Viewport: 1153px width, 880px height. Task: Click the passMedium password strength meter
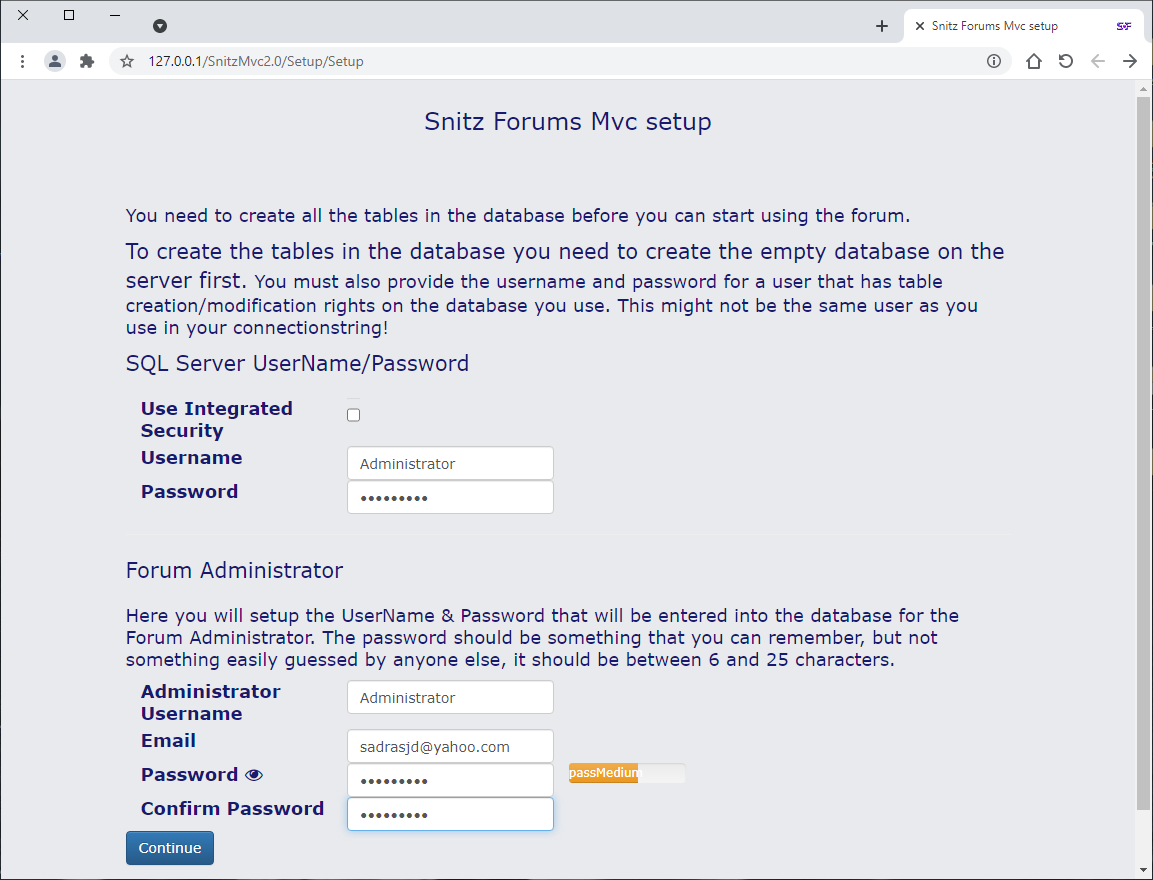click(627, 773)
